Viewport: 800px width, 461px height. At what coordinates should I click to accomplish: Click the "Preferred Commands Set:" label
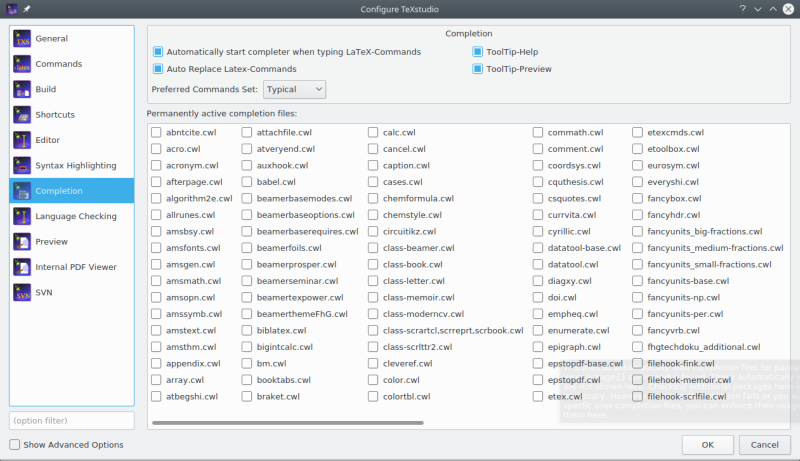pos(205,89)
